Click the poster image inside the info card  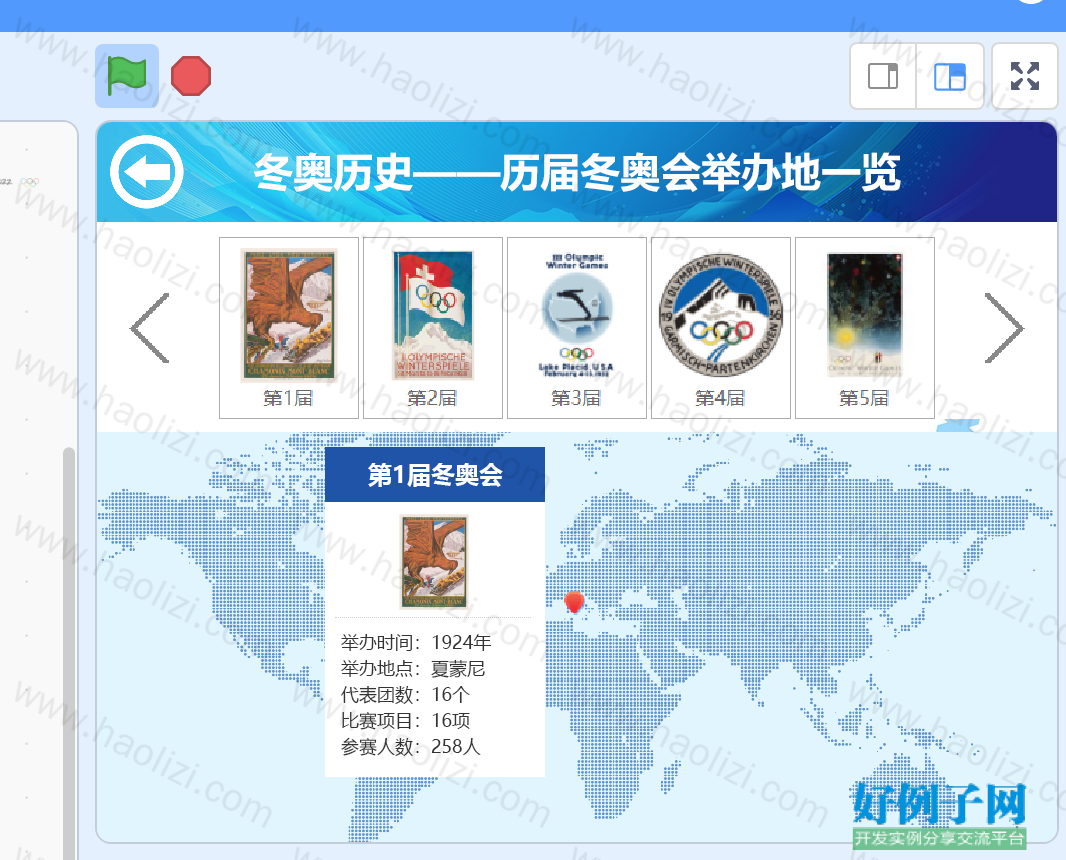tap(434, 562)
